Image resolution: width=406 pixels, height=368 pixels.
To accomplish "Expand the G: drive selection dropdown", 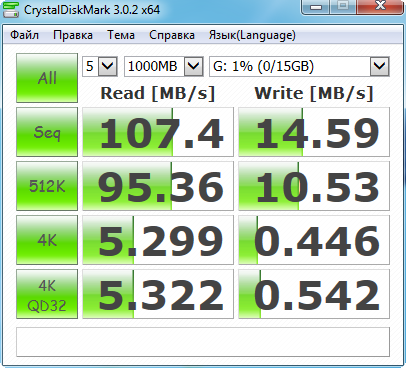I will 380,66.
